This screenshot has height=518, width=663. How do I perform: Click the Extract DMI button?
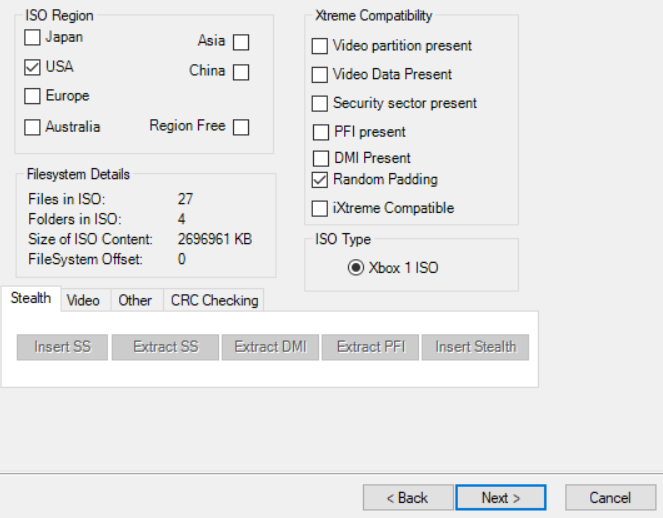point(270,347)
